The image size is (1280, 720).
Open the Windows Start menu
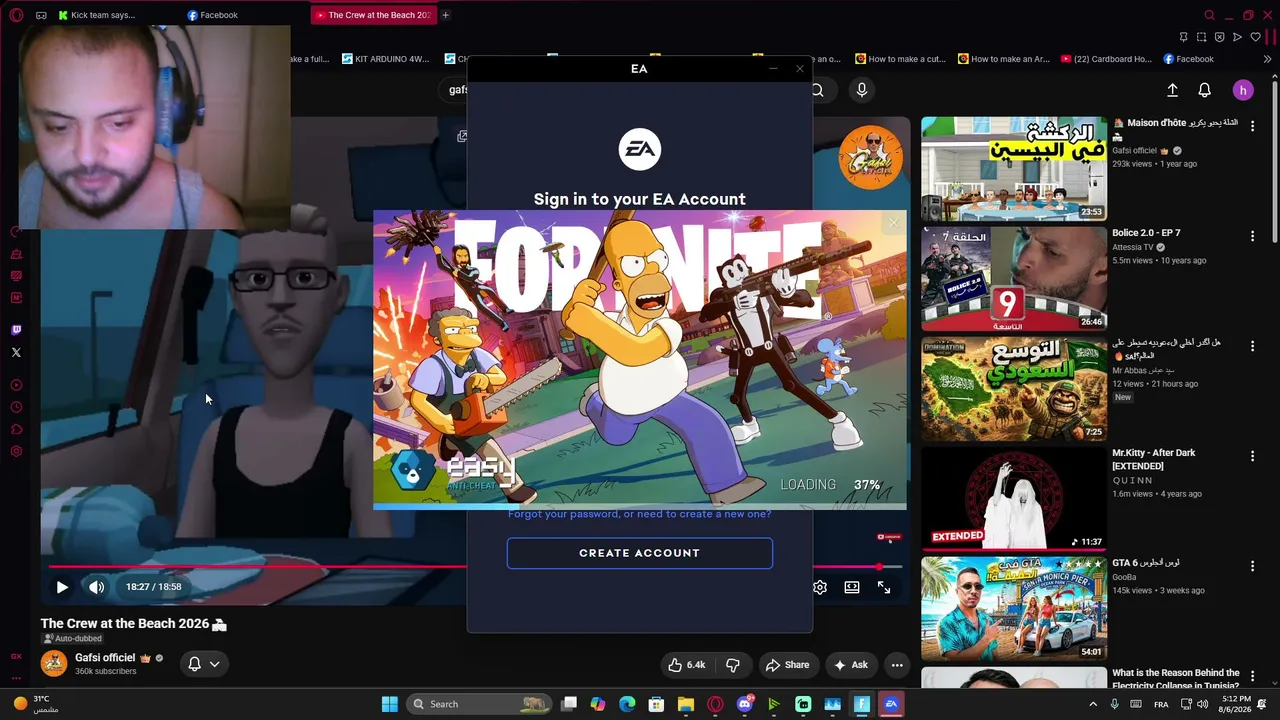tap(390, 704)
